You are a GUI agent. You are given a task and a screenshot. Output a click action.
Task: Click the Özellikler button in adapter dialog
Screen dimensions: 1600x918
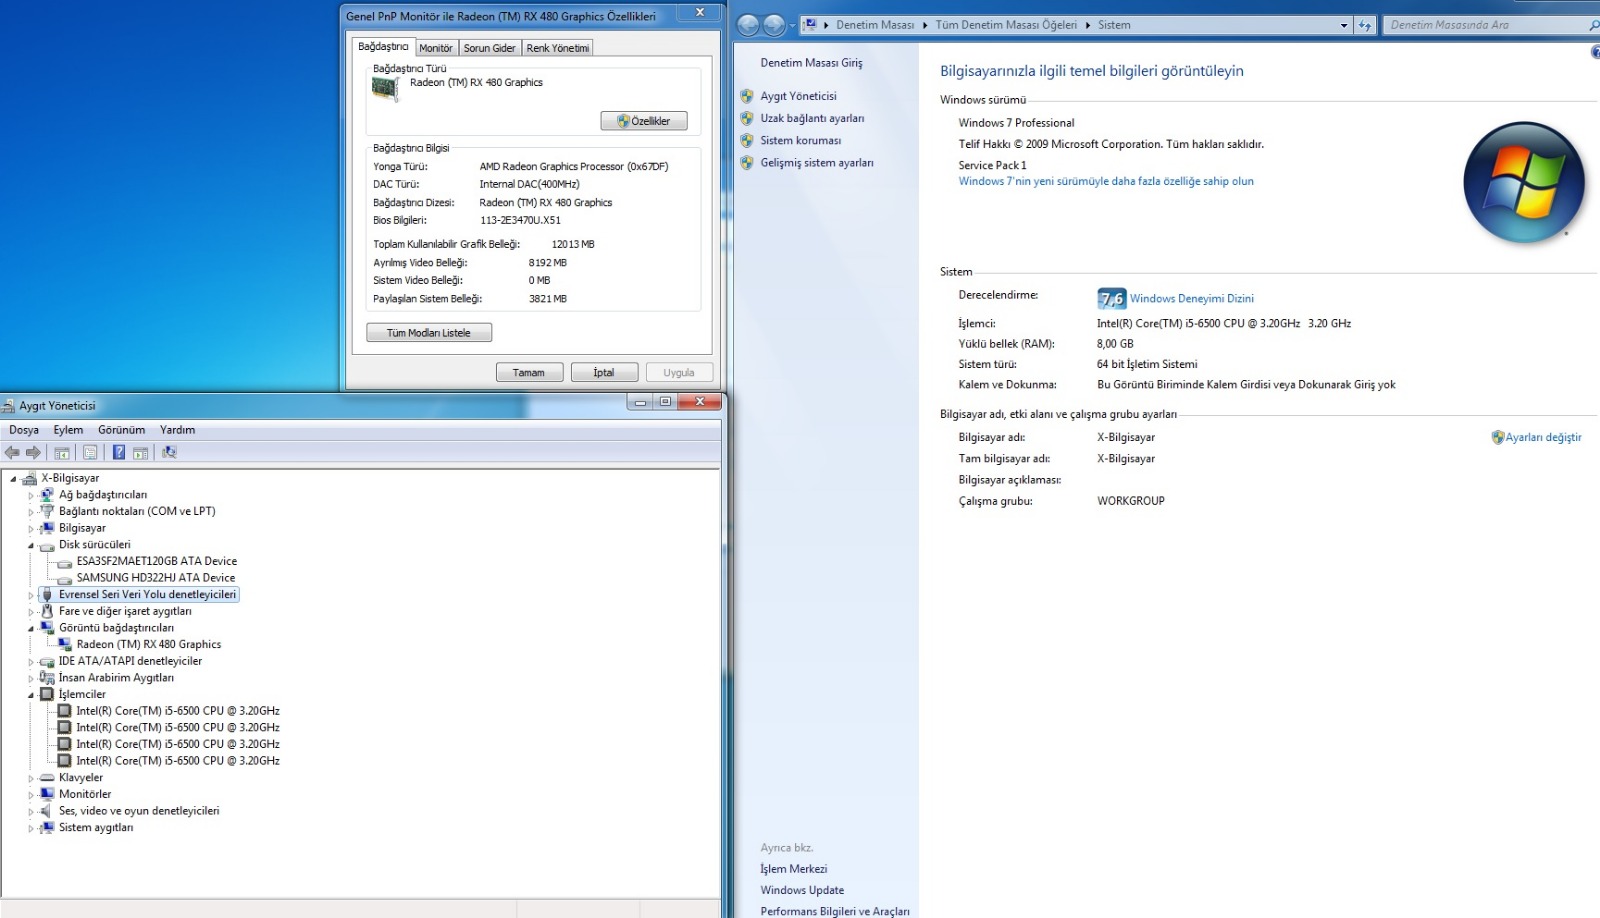[x=644, y=121]
